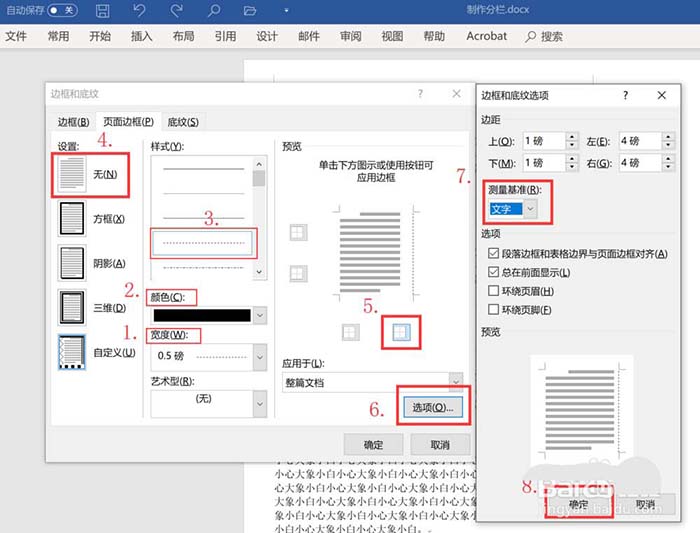Open the Acrobat ribbon tab
Image resolution: width=700 pixels, height=533 pixels.
487,36
